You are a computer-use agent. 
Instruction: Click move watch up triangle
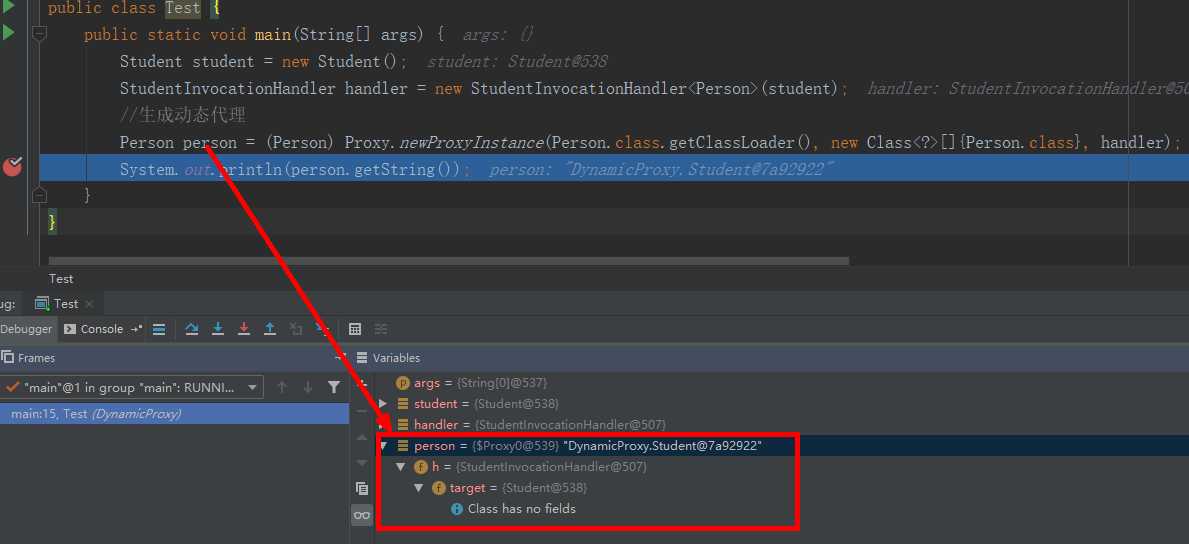click(362, 438)
